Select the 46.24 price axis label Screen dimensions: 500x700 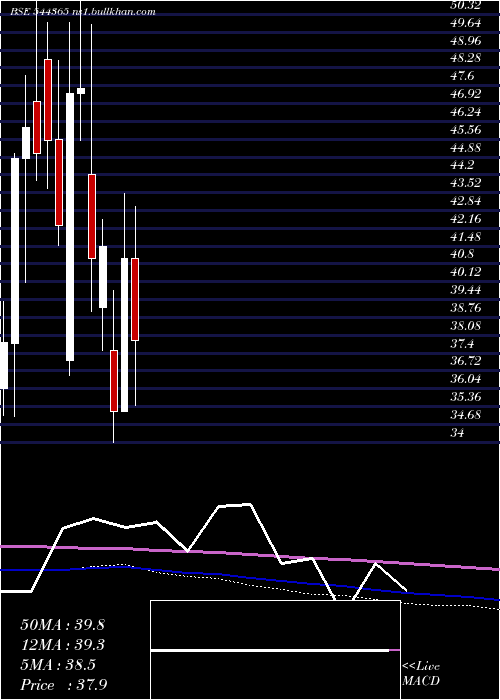click(x=466, y=112)
